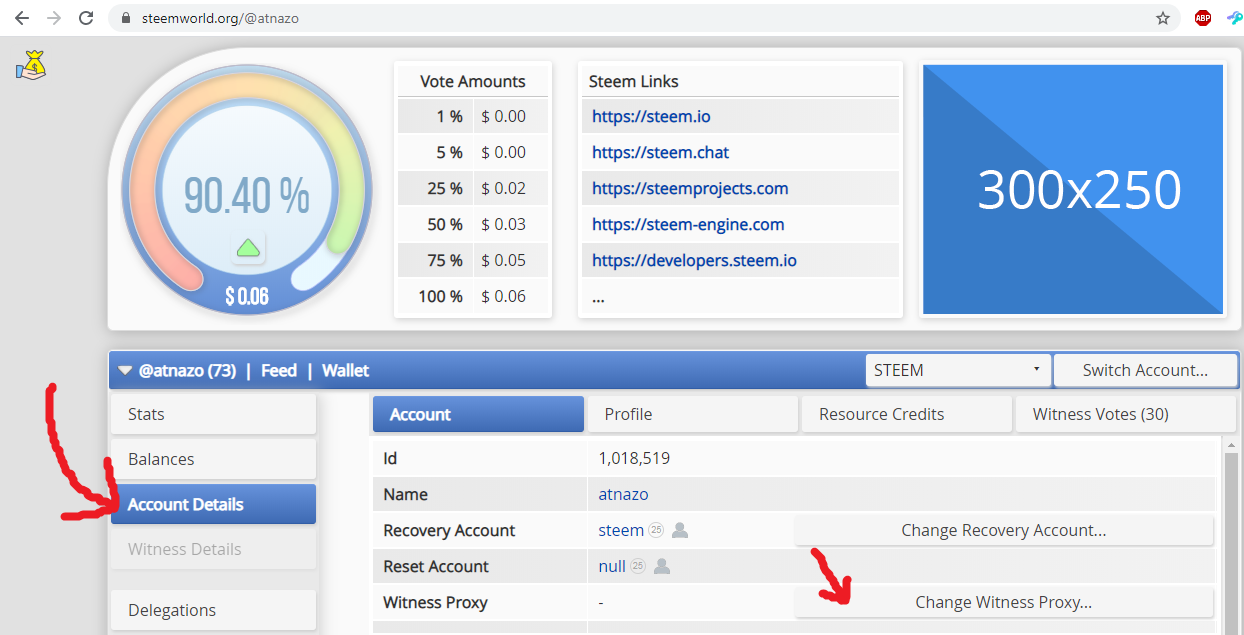The width and height of the screenshot is (1244, 635).
Task: Click the Witness Proxy label
Action: (436, 602)
